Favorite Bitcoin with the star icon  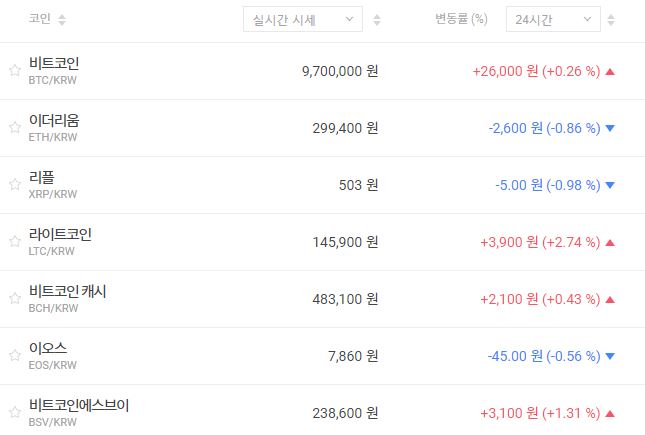(14, 71)
